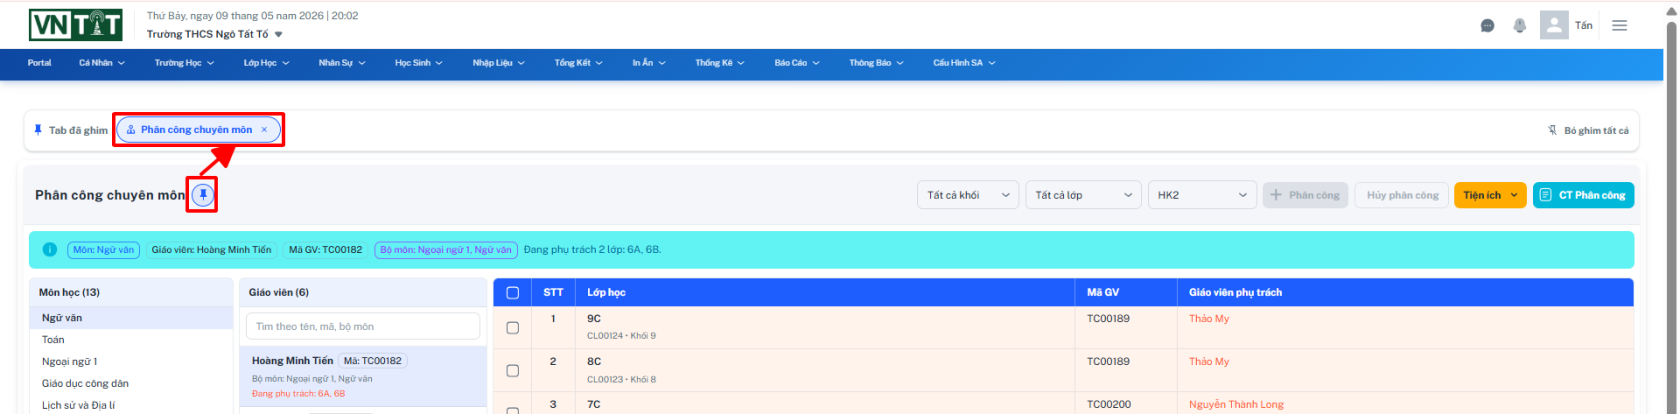Select the pinned Phân công chuyên môn tab

point(198,130)
